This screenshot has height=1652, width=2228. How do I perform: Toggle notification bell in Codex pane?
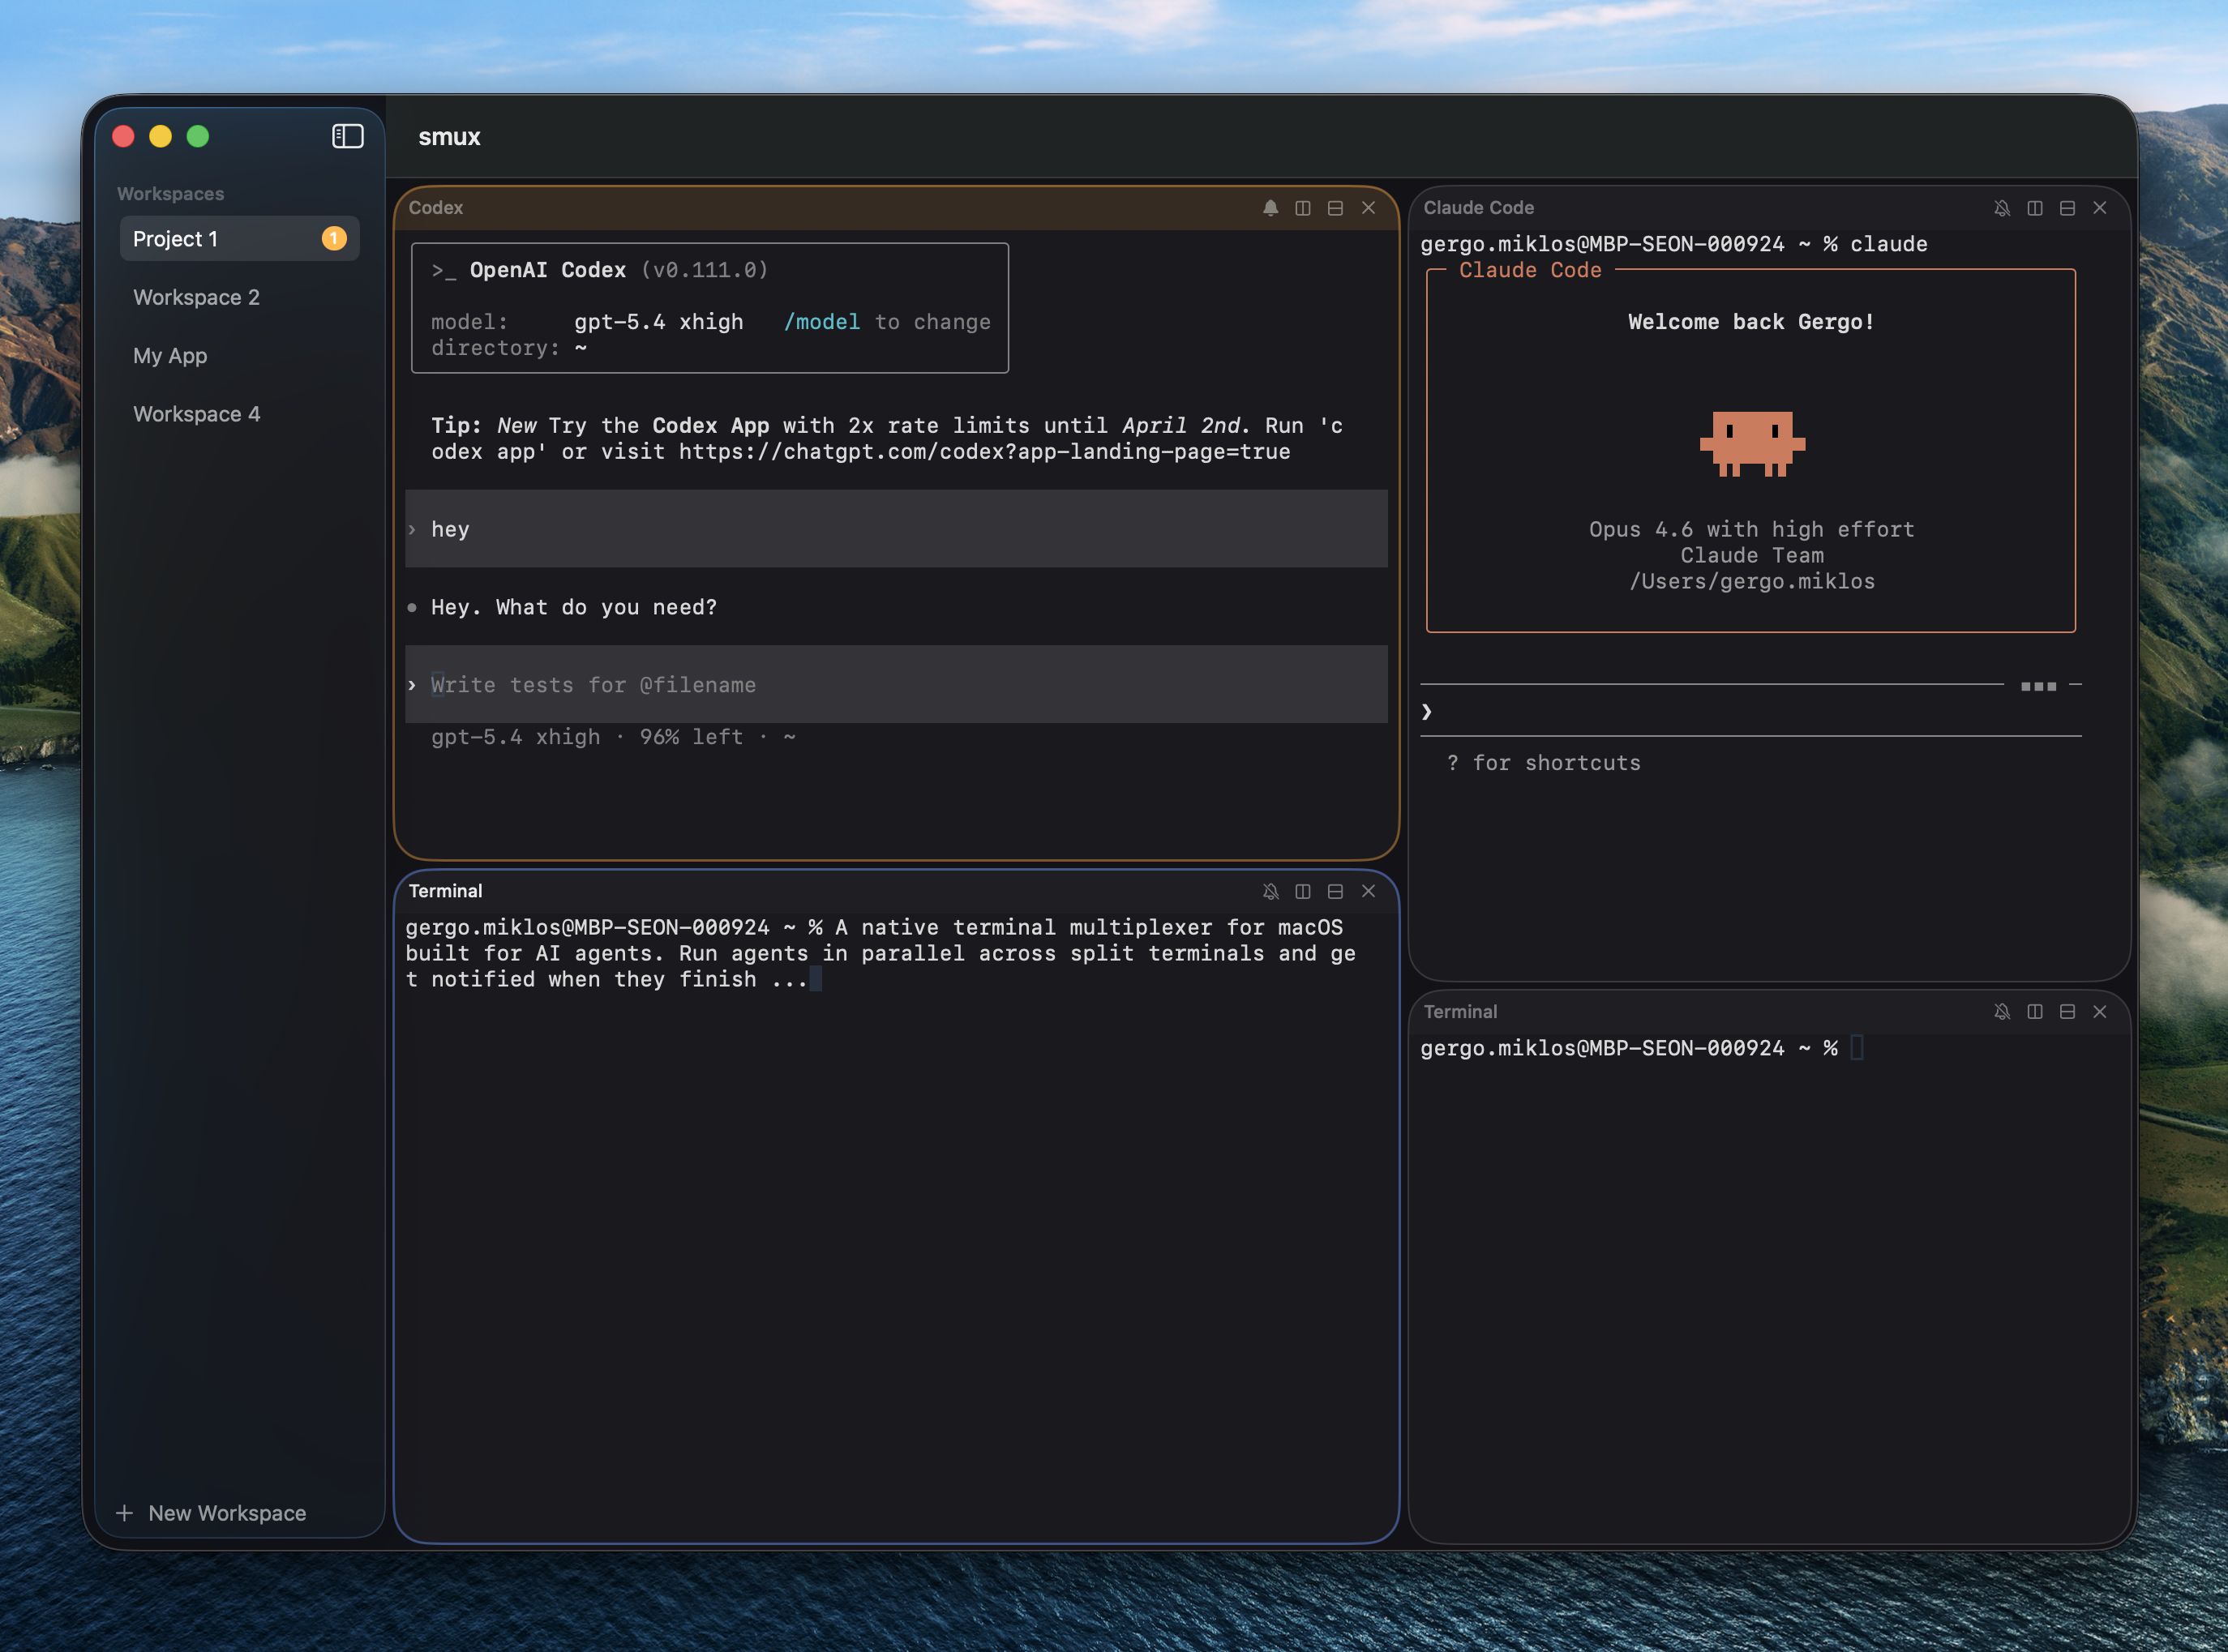point(1270,208)
